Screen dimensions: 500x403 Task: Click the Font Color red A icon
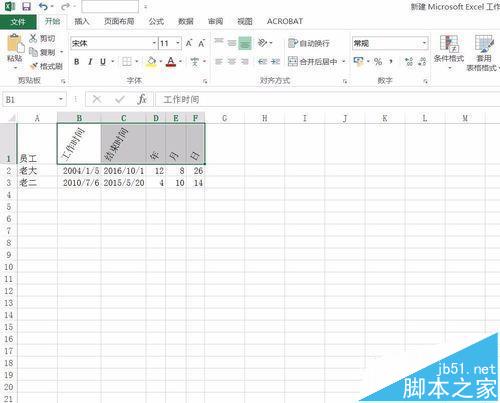point(171,61)
